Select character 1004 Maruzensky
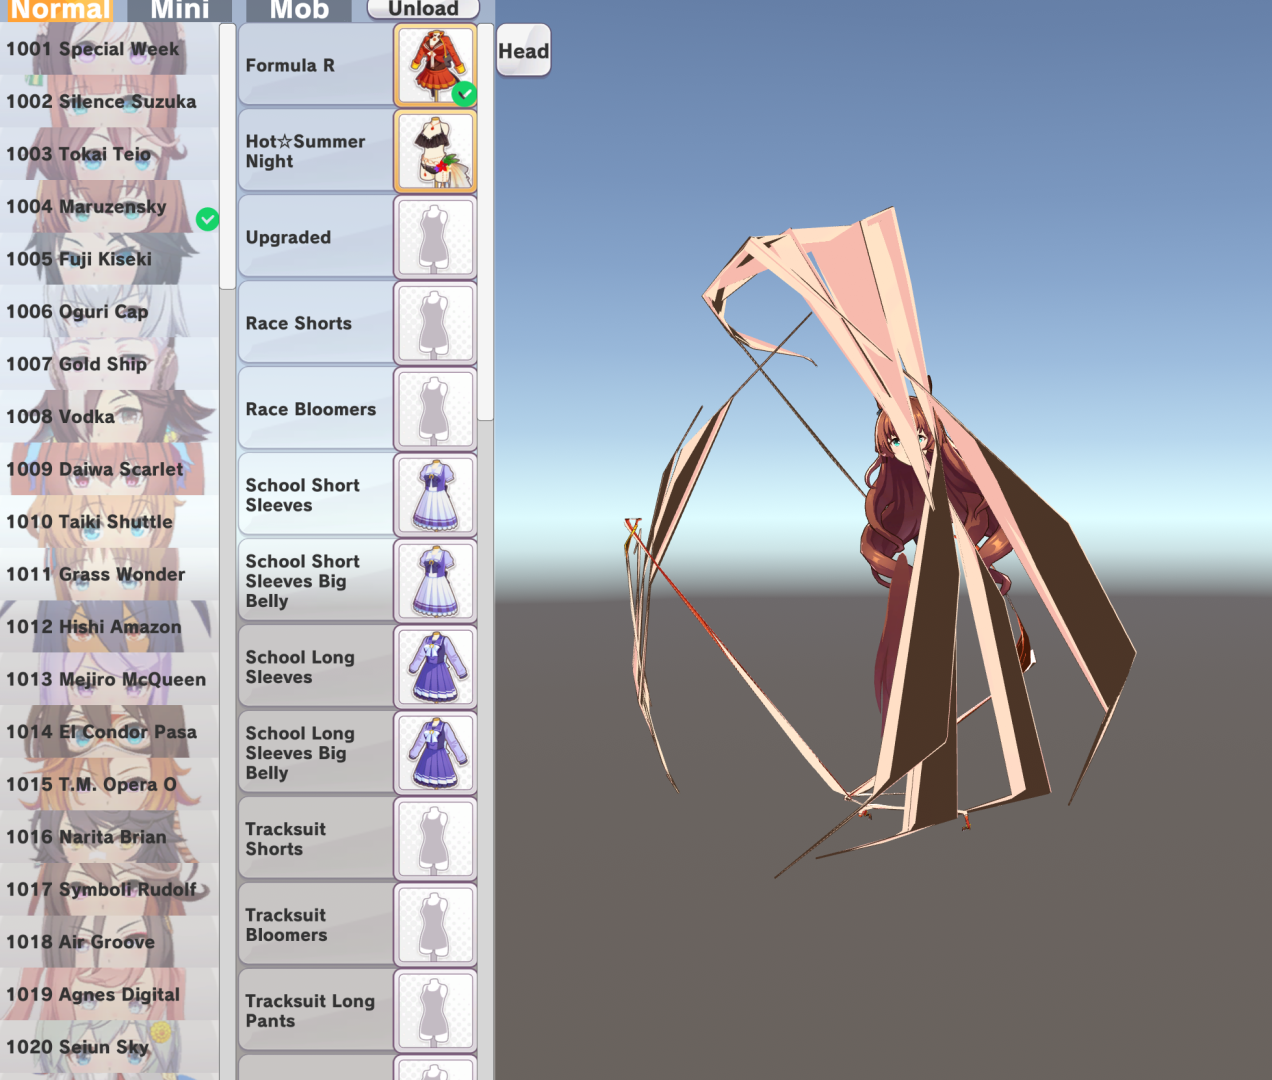Screen dimensions: 1272x1080 coord(109,206)
